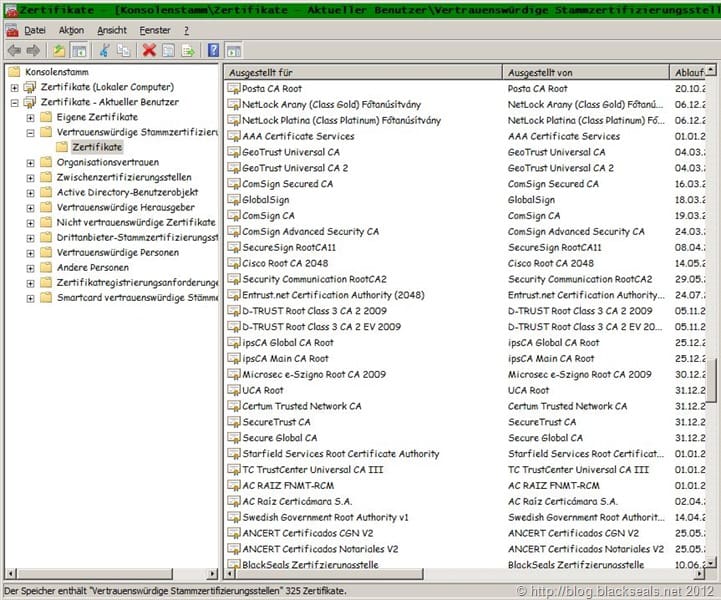Select Microsec e-Szigno Root CA 2009
This screenshot has height=600, width=721.
click(314, 374)
